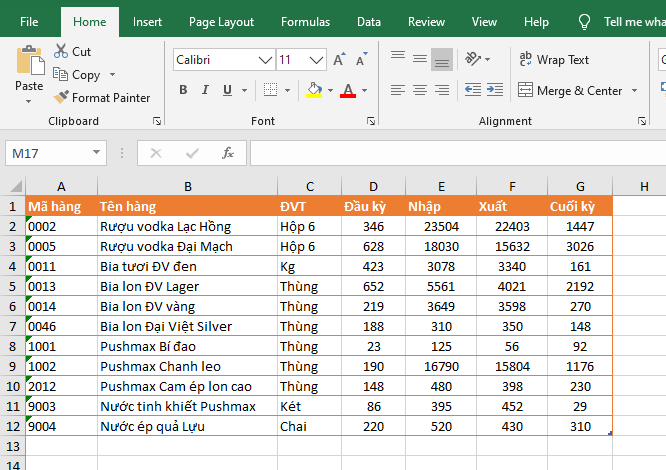This screenshot has height=470, width=666.
Task: Click the Decrease Font Size icon
Action: click(x=359, y=60)
